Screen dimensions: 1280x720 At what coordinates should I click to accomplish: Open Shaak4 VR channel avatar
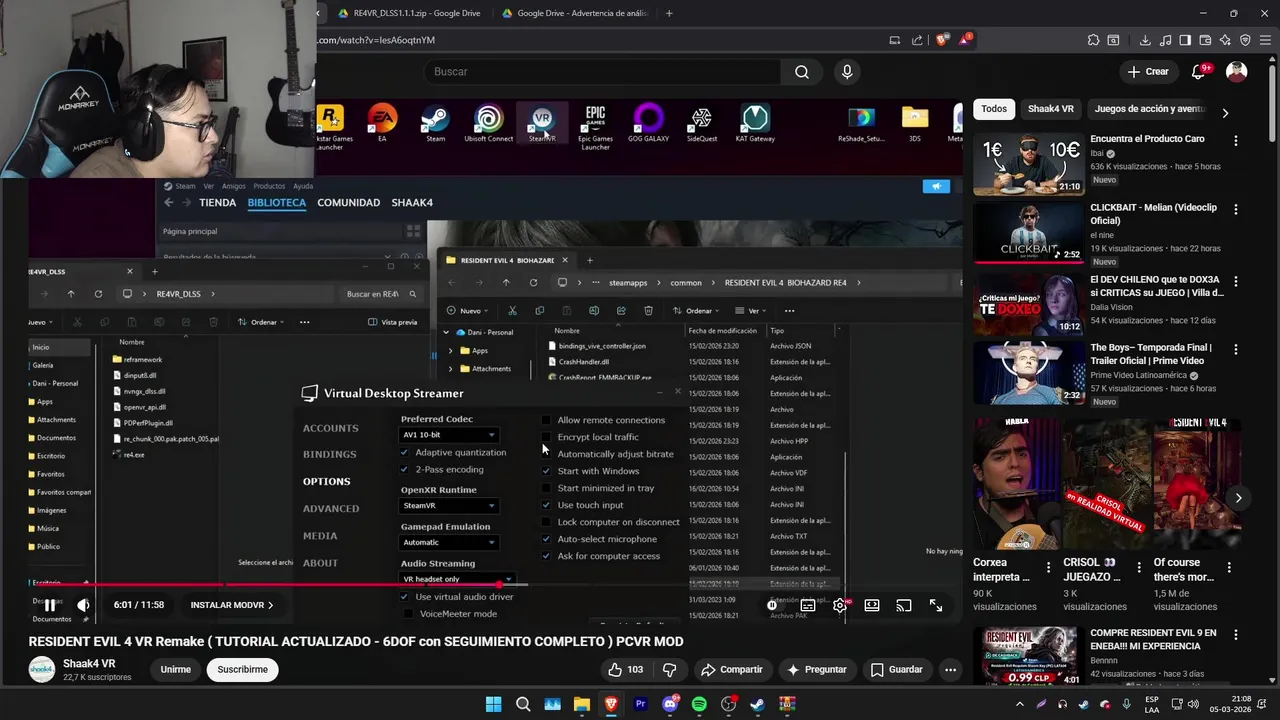pyautogui.click(x=42, y=670)
